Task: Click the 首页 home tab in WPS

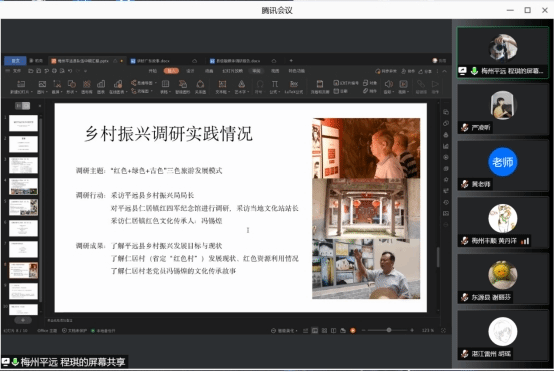Action: (x=16, y=61)
